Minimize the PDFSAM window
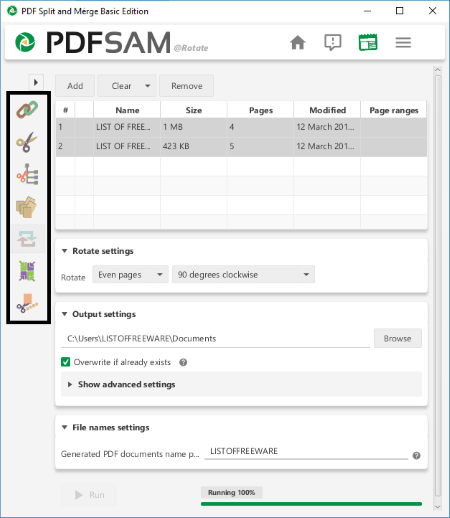Image resolution: width=450 pixels, height=518 pixels. tap(367, 11)
